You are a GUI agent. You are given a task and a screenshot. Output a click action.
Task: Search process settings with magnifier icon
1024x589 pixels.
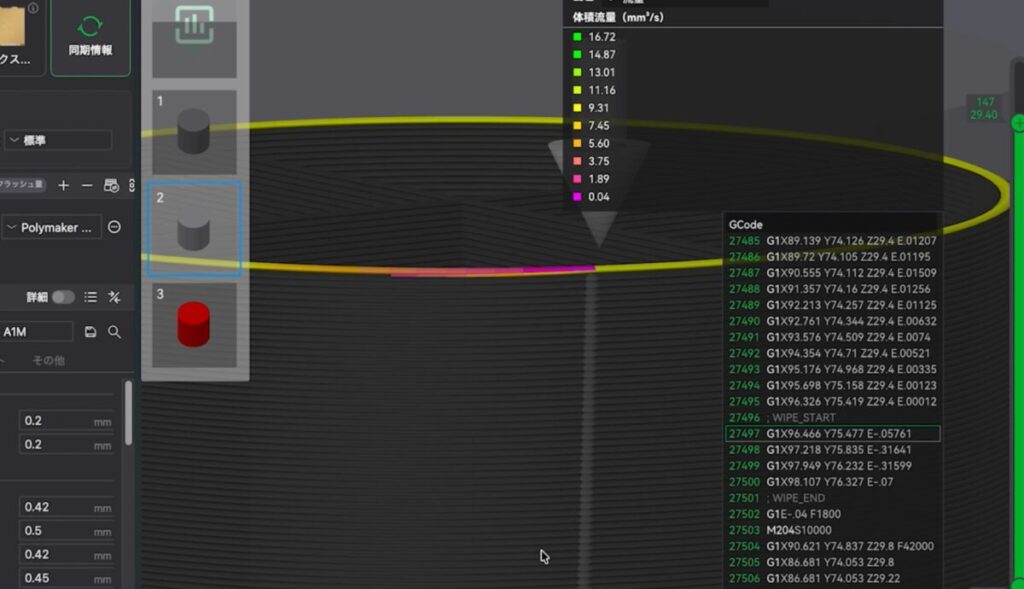coord(115,331)
